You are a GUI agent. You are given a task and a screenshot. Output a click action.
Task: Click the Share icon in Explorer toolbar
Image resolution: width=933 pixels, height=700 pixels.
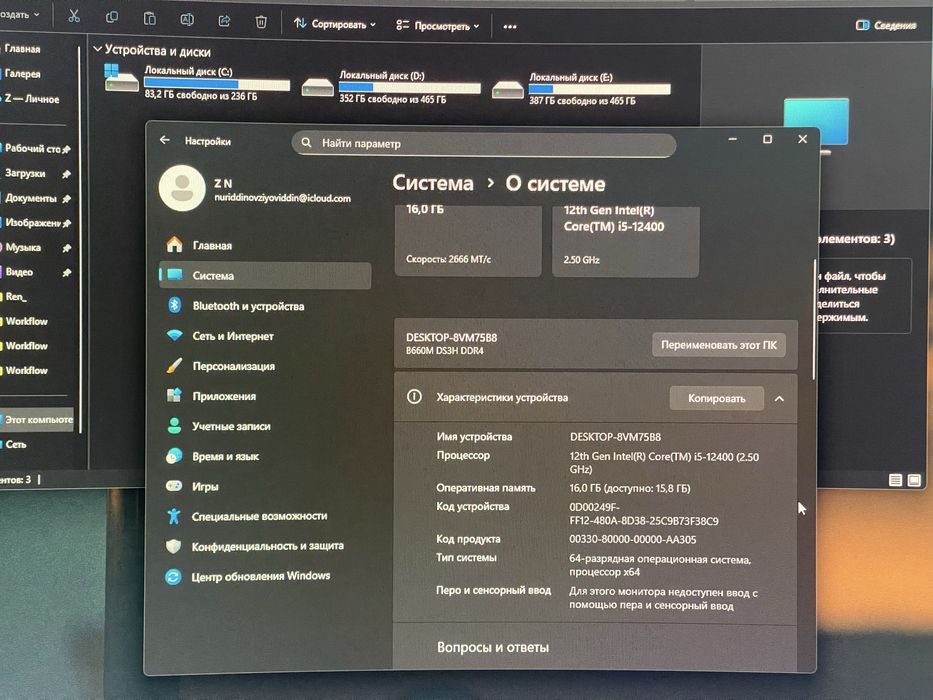pyautogui.click(x=224, y=21)
